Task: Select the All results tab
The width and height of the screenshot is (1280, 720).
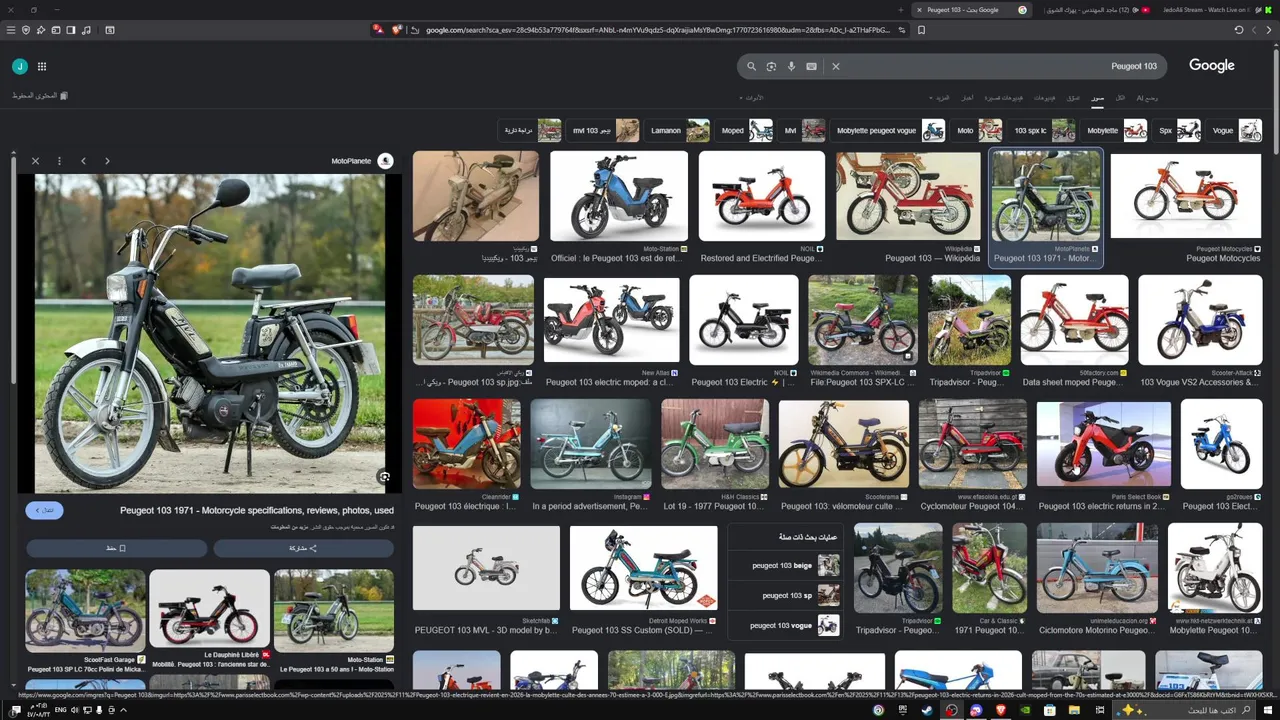Action: 1120,98
